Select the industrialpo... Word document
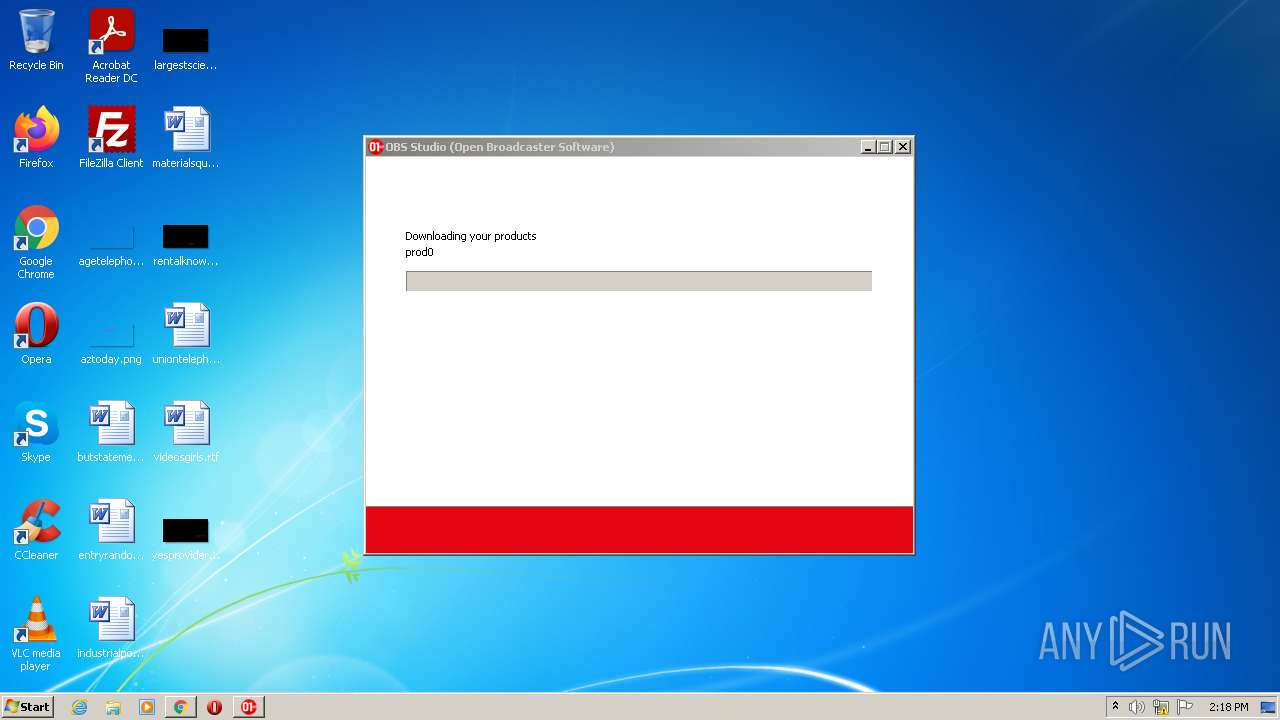1280x720 pixels. click(111, 628)
